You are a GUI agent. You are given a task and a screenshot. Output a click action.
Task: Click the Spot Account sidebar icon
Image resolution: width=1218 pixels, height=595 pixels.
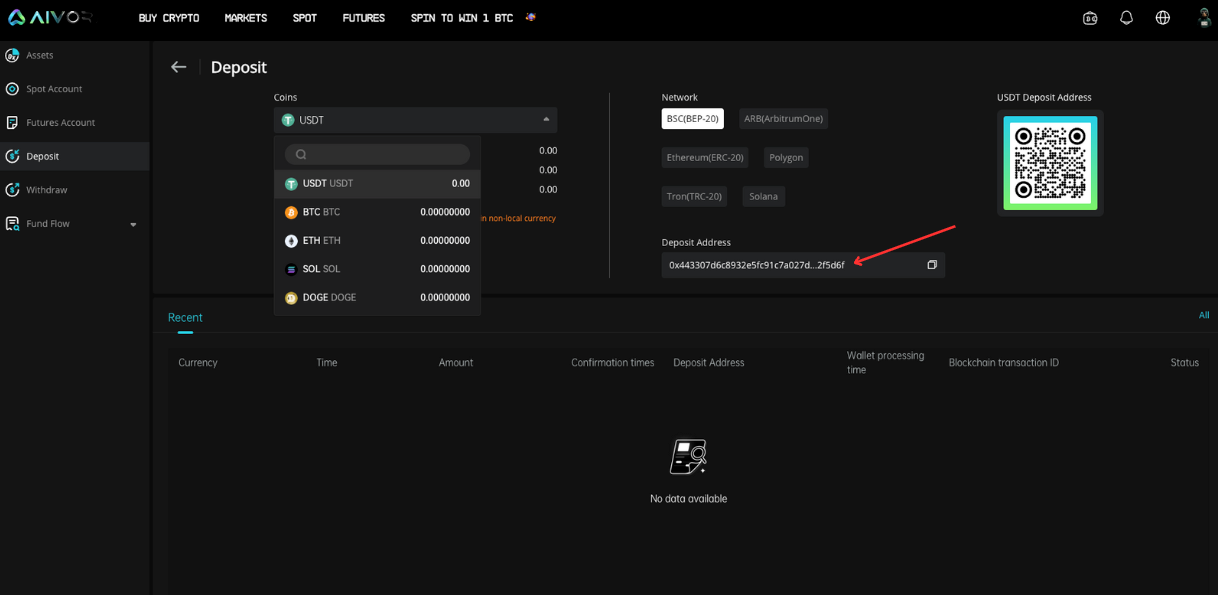12,89
